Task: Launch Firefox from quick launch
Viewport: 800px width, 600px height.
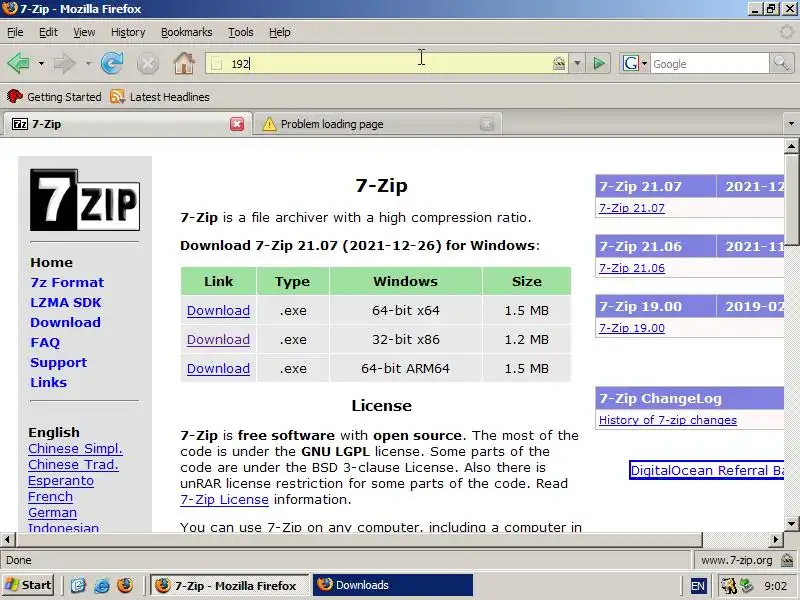Action: click(125, 585)
